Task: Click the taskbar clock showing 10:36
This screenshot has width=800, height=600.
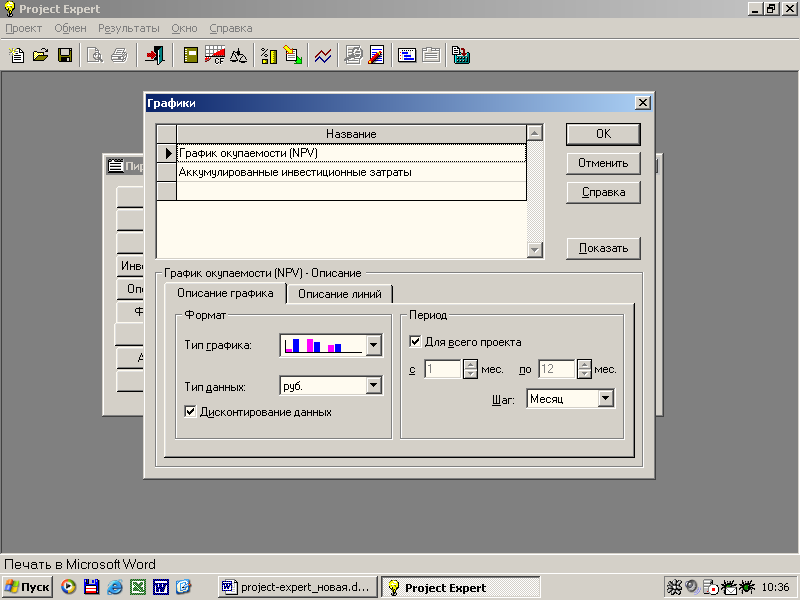Action: (x=776, y=588)
